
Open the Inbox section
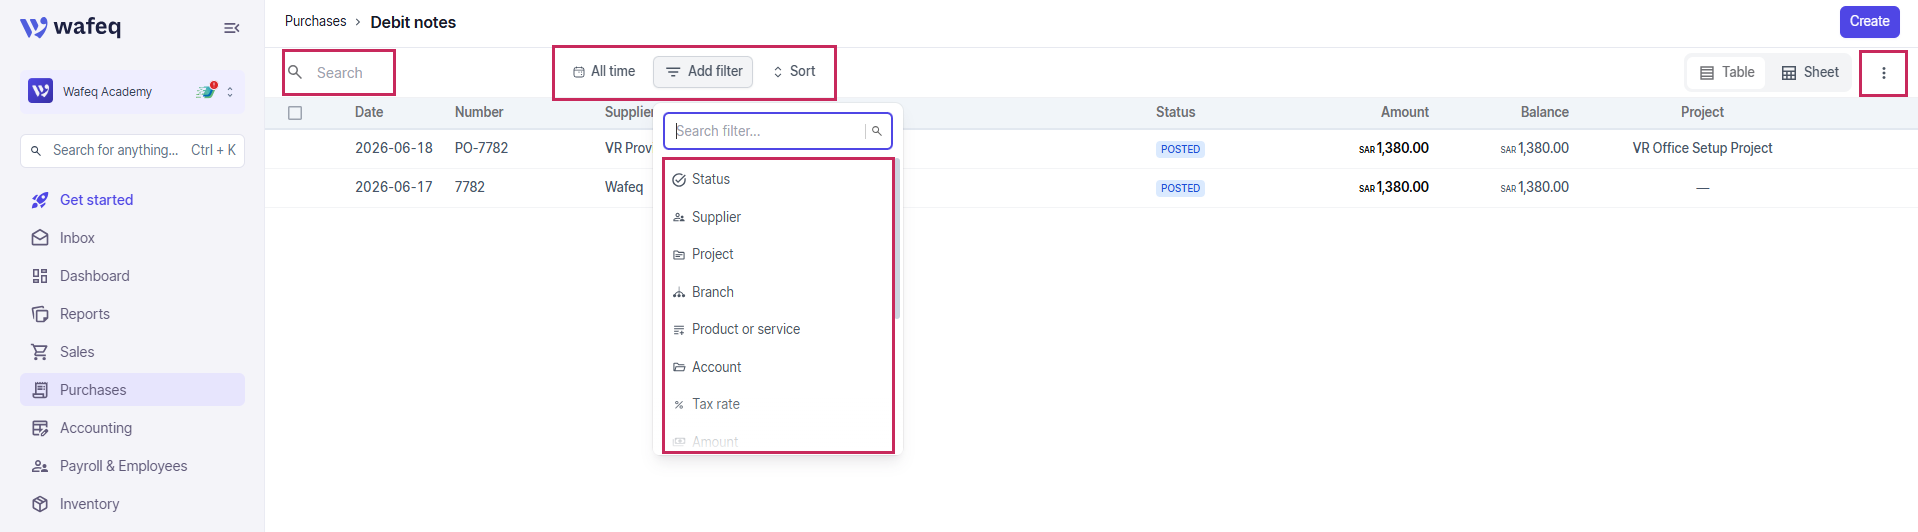coord(132,238)
